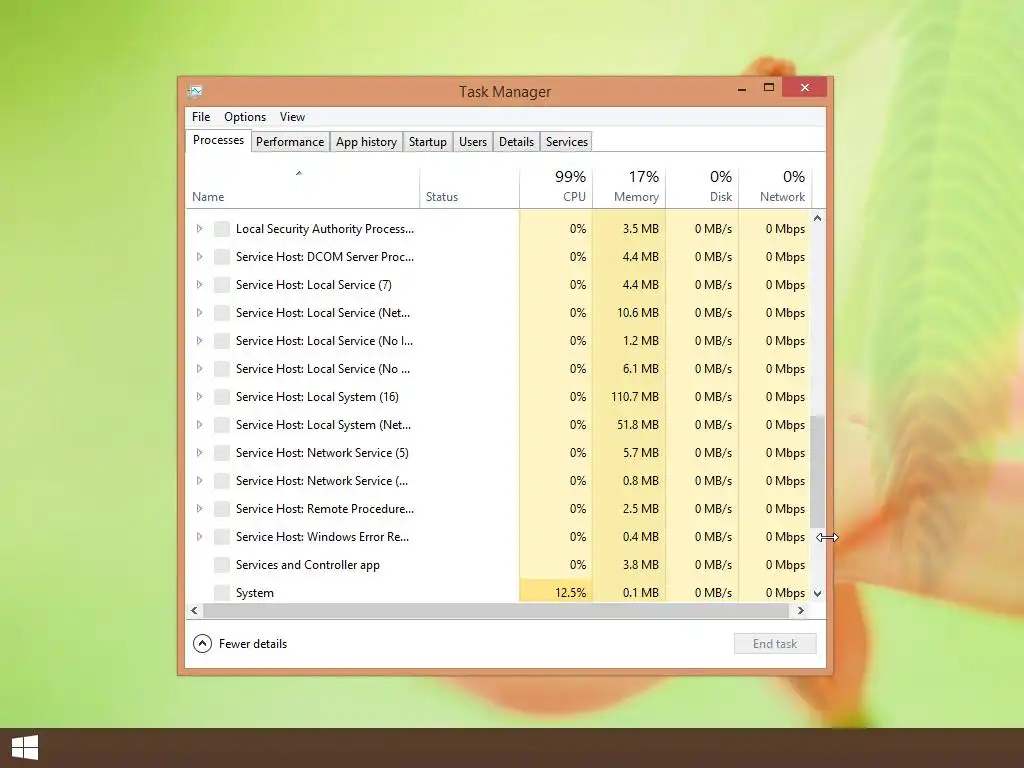The width and height of the screenshot is (1024, 768).
Task: Expand Service Host: Local System (Net... group
Action: 199,424
